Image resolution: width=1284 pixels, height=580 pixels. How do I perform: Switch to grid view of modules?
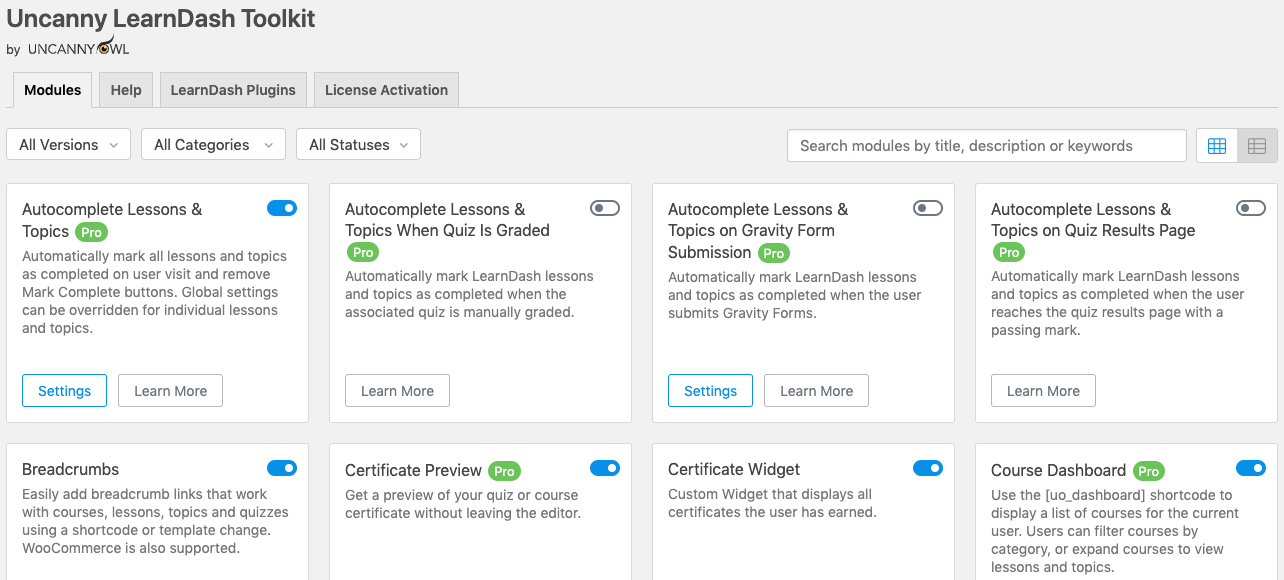click(x=1216, y=145)
